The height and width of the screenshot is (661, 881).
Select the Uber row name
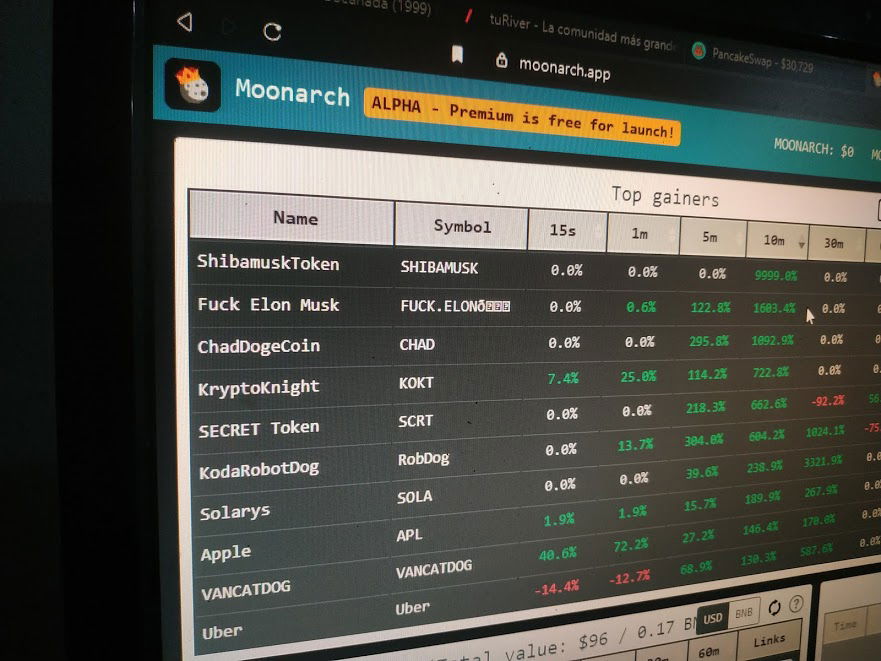222,632
